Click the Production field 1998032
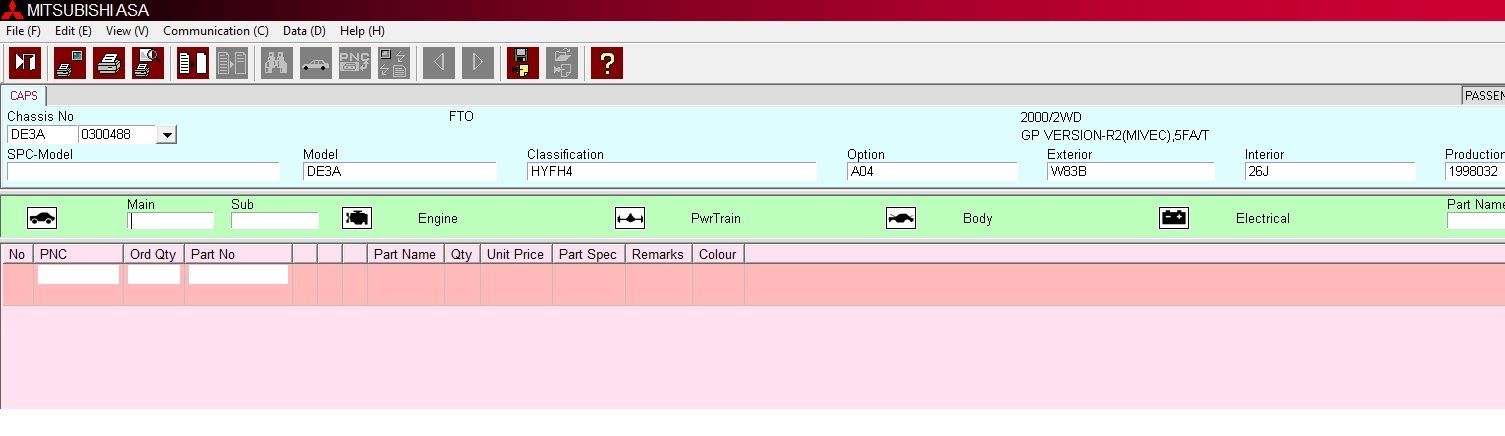The image size is (1505, 436). (1475, 171)
